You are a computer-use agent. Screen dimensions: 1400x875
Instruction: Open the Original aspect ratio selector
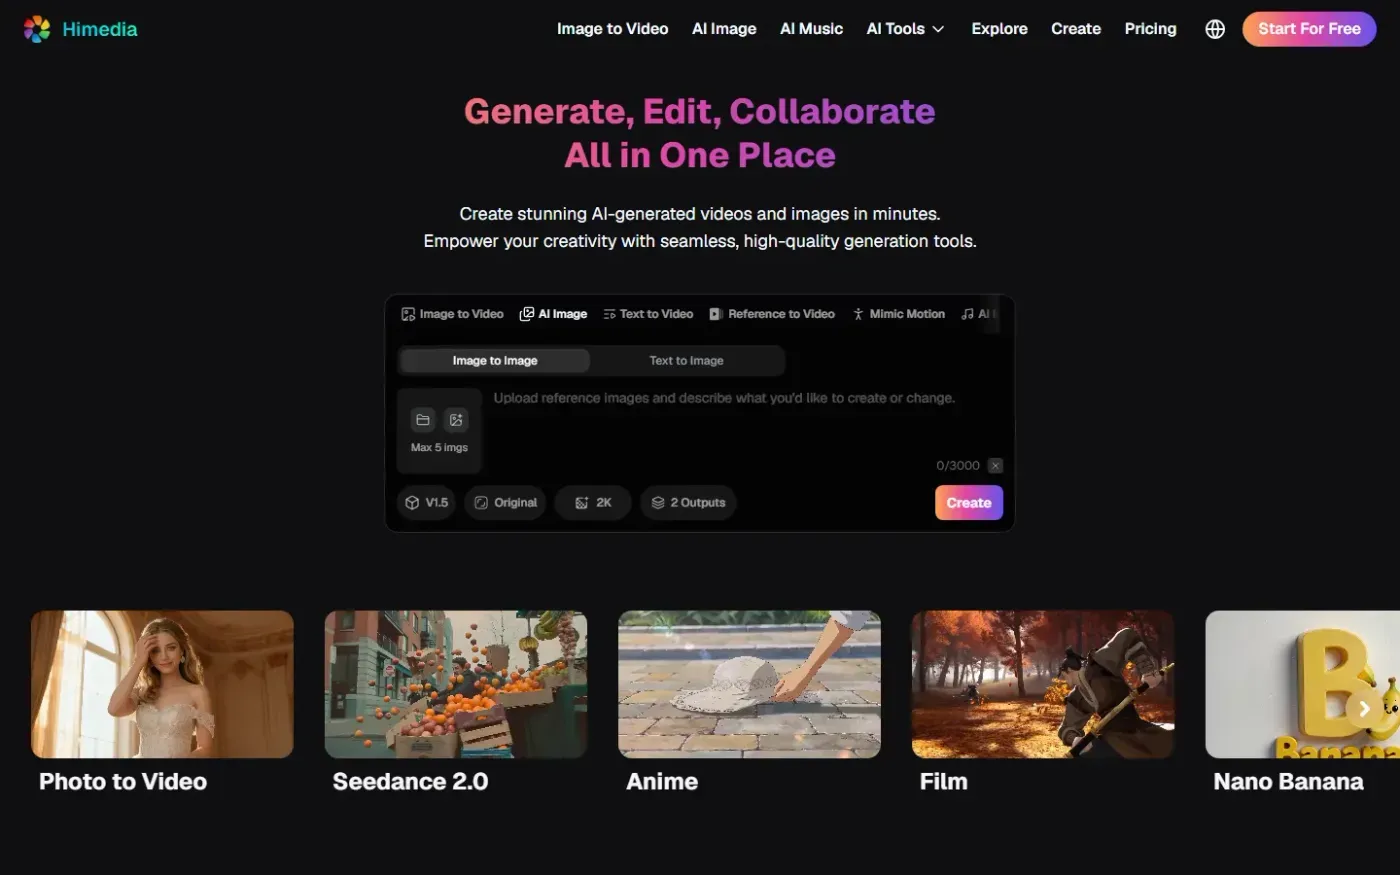tap(505, 503)
